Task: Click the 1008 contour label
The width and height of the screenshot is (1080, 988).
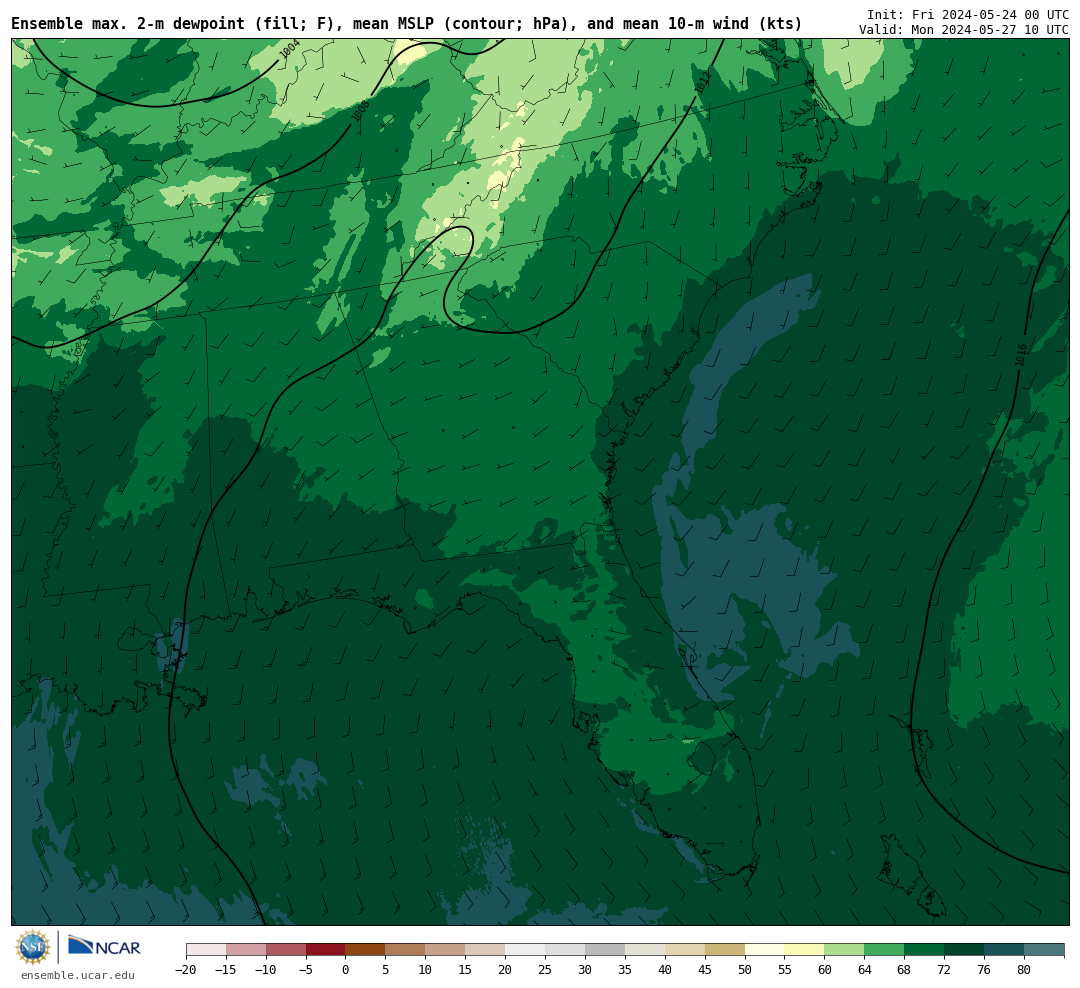Action: [x=361, y=111]
